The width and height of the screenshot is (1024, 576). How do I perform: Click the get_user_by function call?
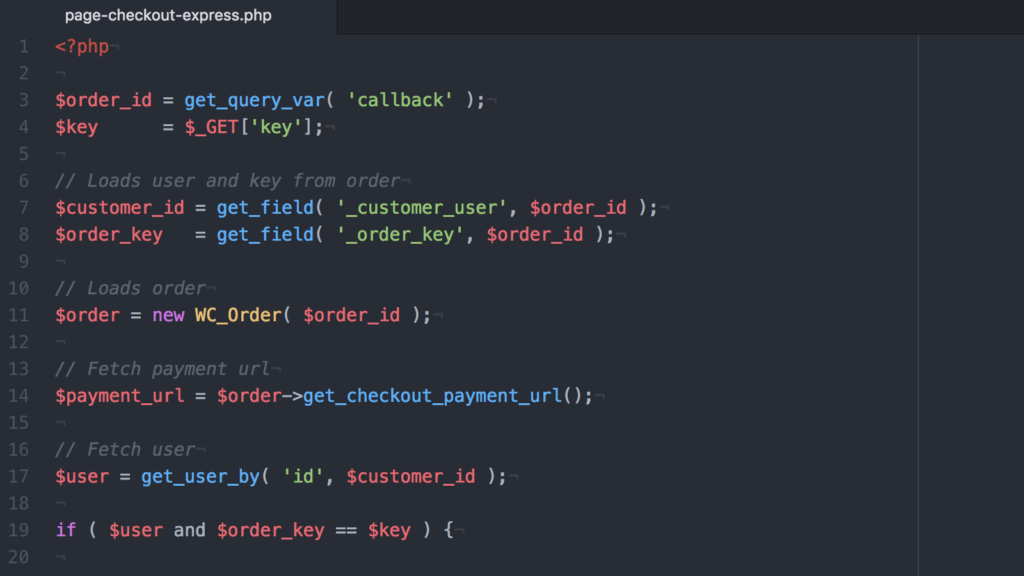coord(200,476)
